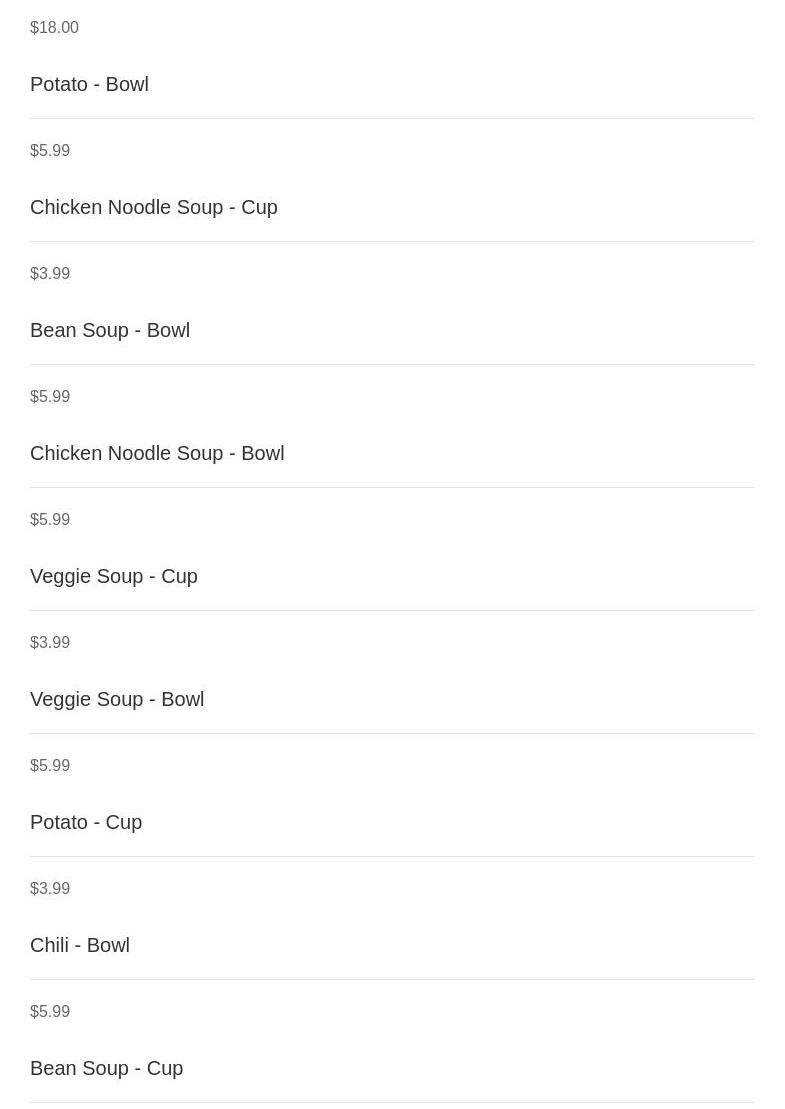Click the $3.99 price preceding Bean Soup - Bowl
The height and width of the screenshot is (1109, 785).
tap(50, 274)
